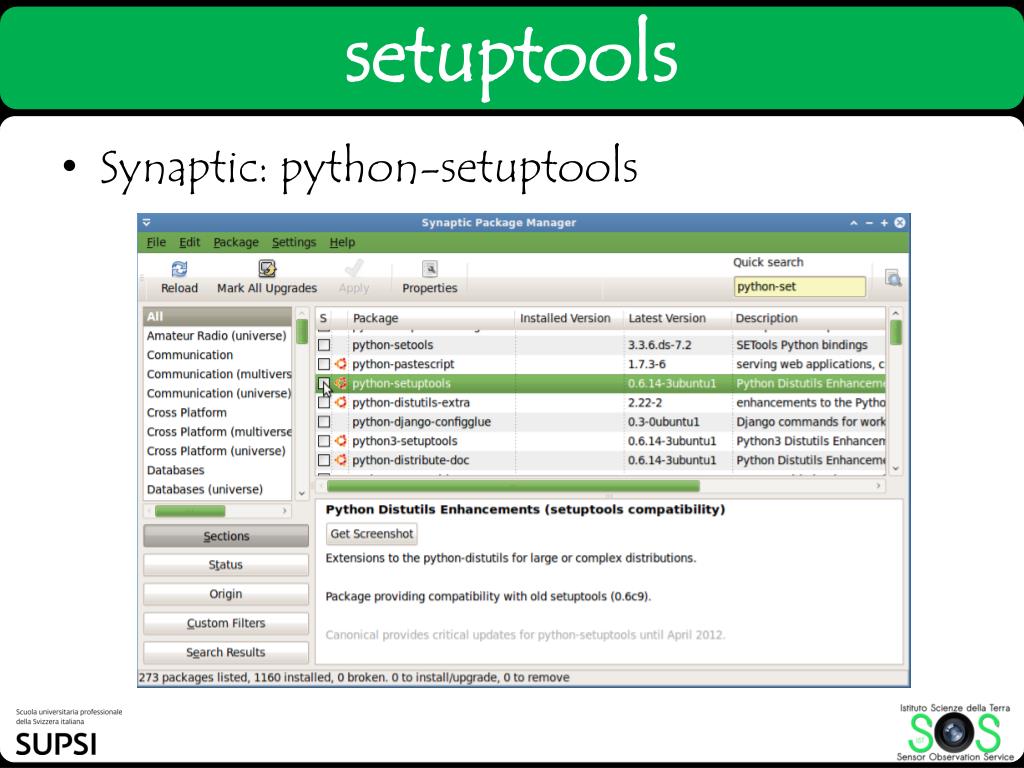
Task: Sort by Description column header
Action: 808,318
